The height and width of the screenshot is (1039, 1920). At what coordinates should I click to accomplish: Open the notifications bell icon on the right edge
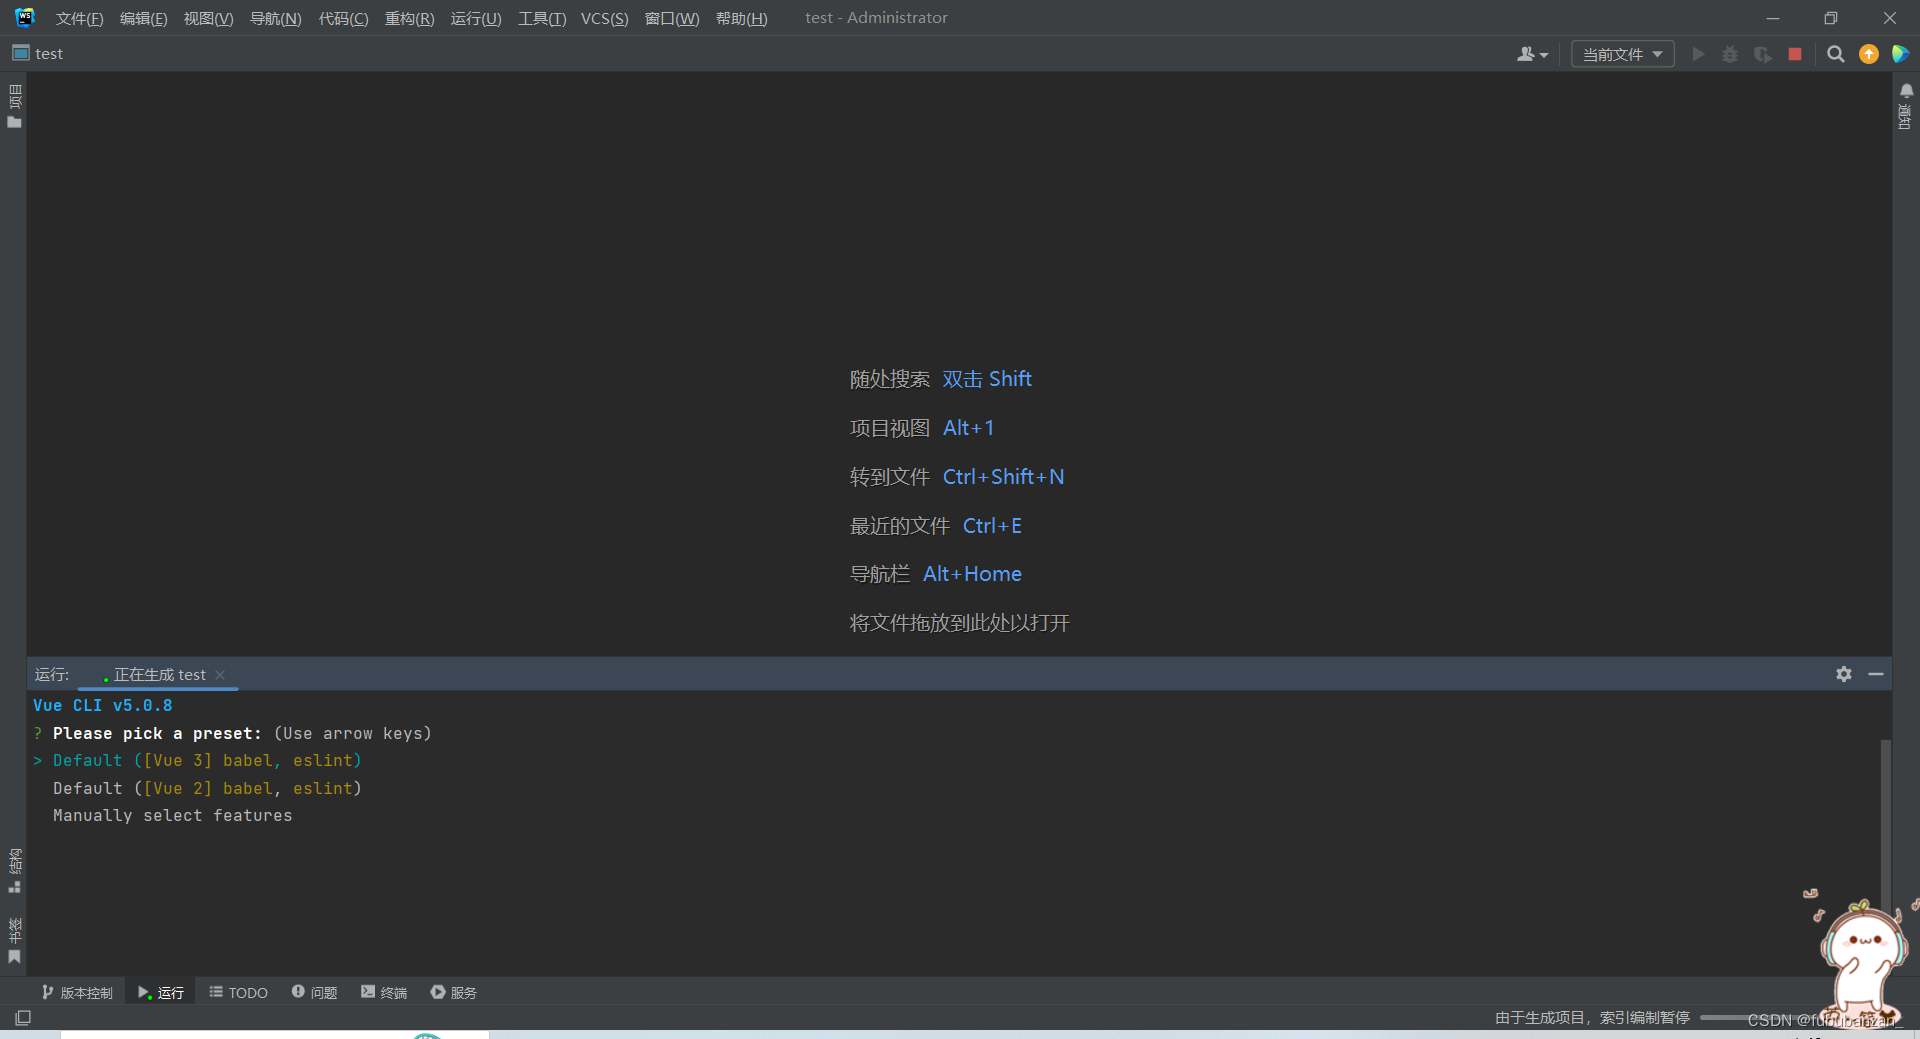tap(1907, 90)
